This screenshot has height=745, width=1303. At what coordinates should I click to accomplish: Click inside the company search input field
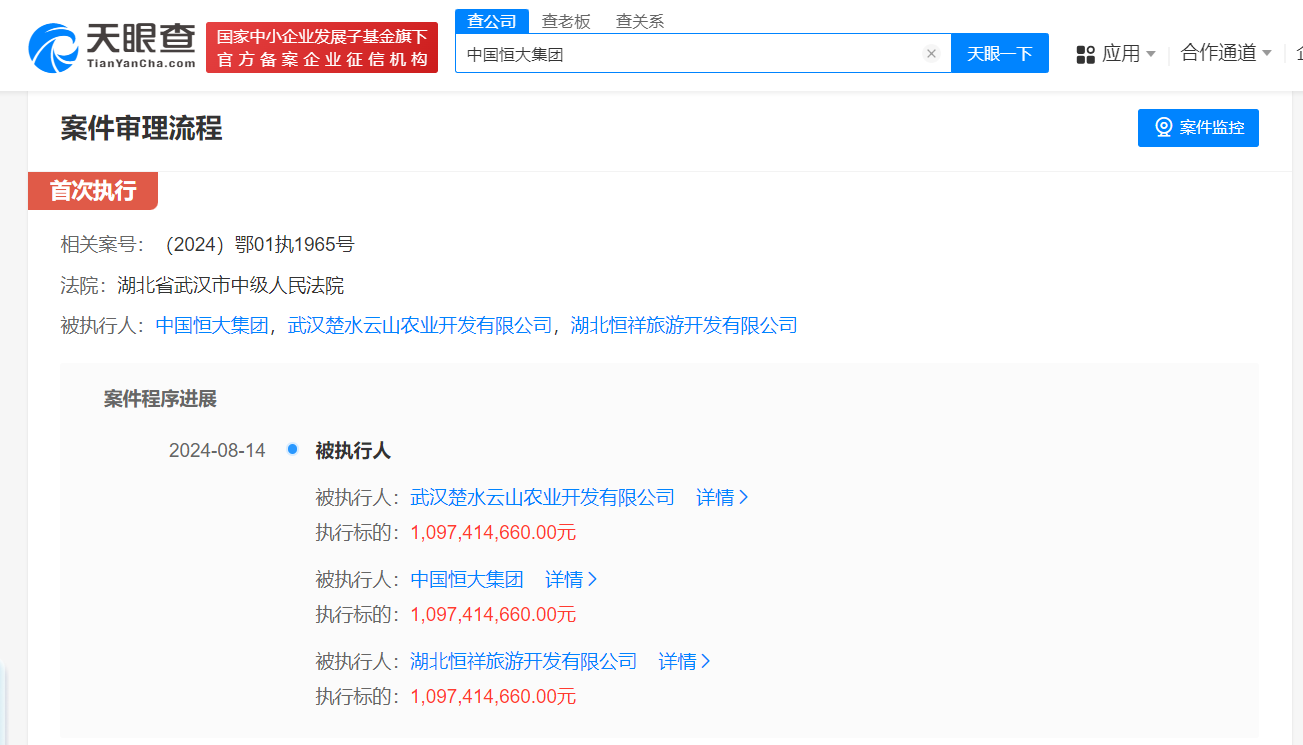point(700,53)
